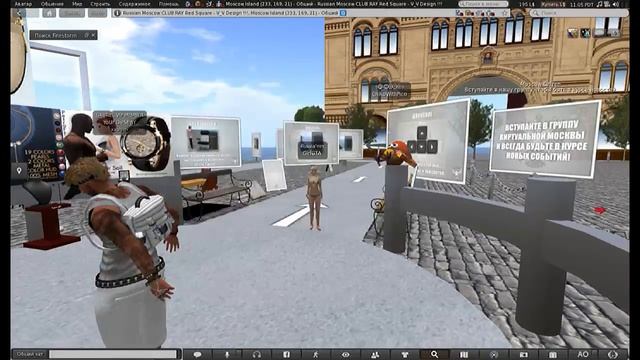Touch the wristwatch advertisement poster

pyautogui.click(x=147, y=143)
